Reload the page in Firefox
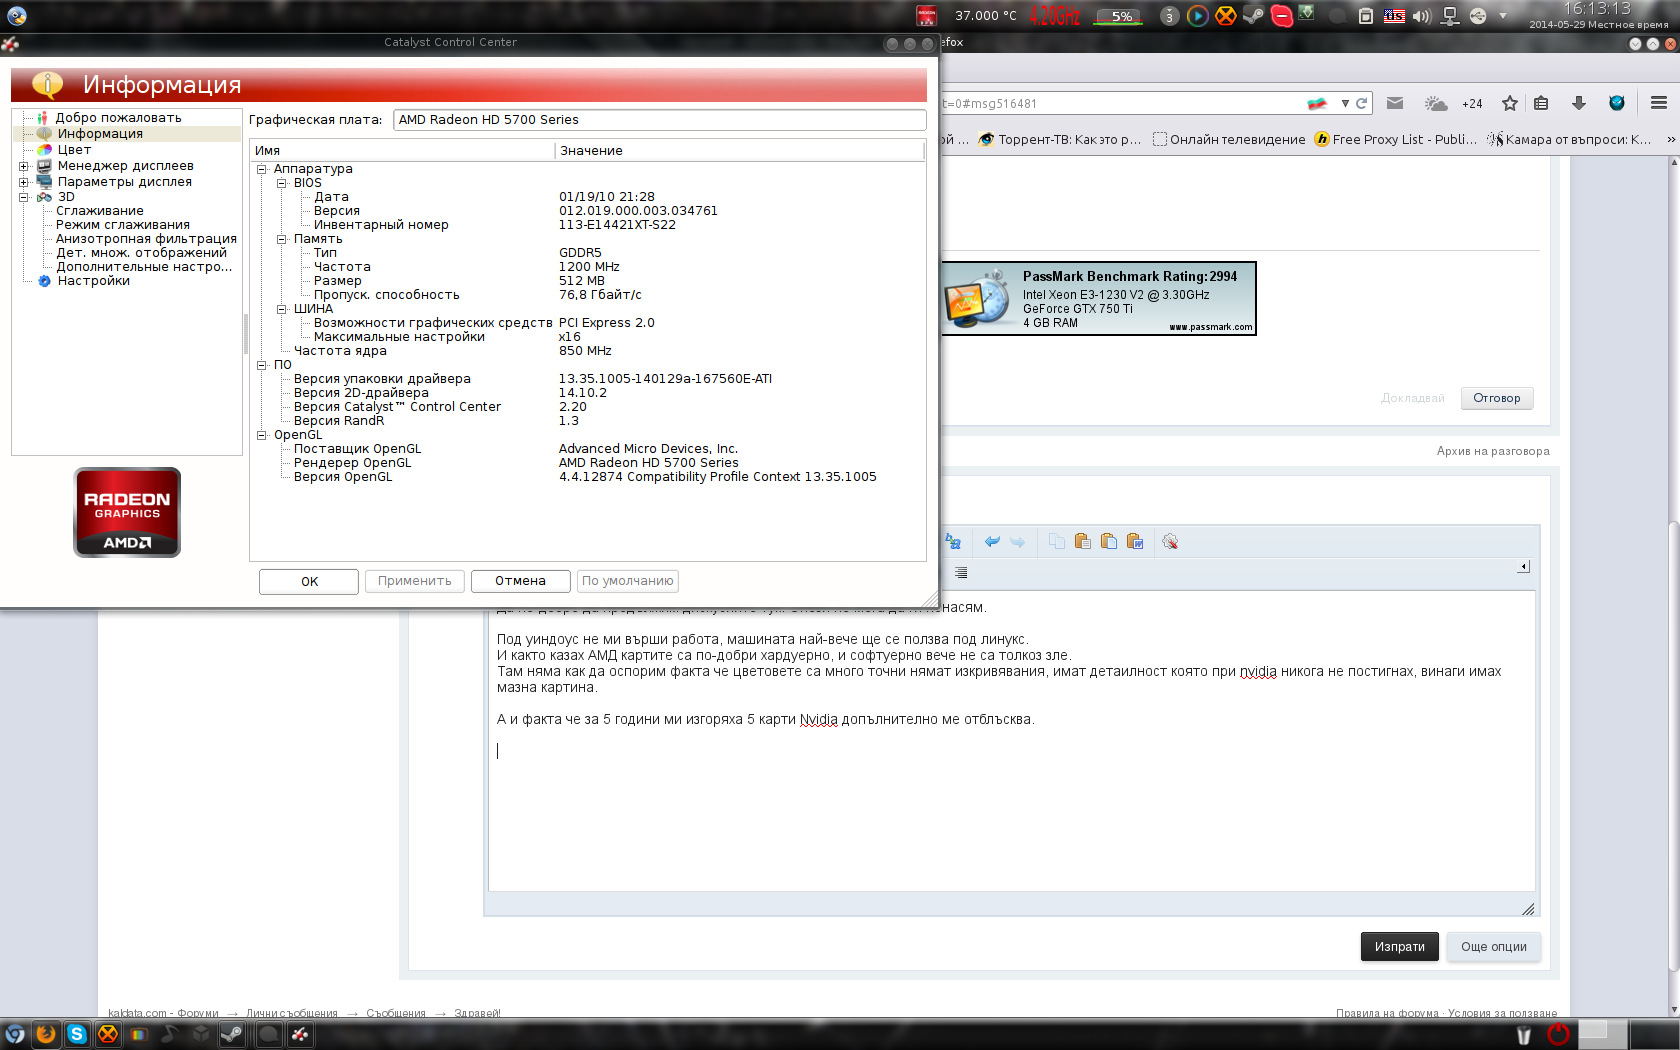Image resolution: width=1680 pixels, height=1050 pixels. click(1361, 103)
